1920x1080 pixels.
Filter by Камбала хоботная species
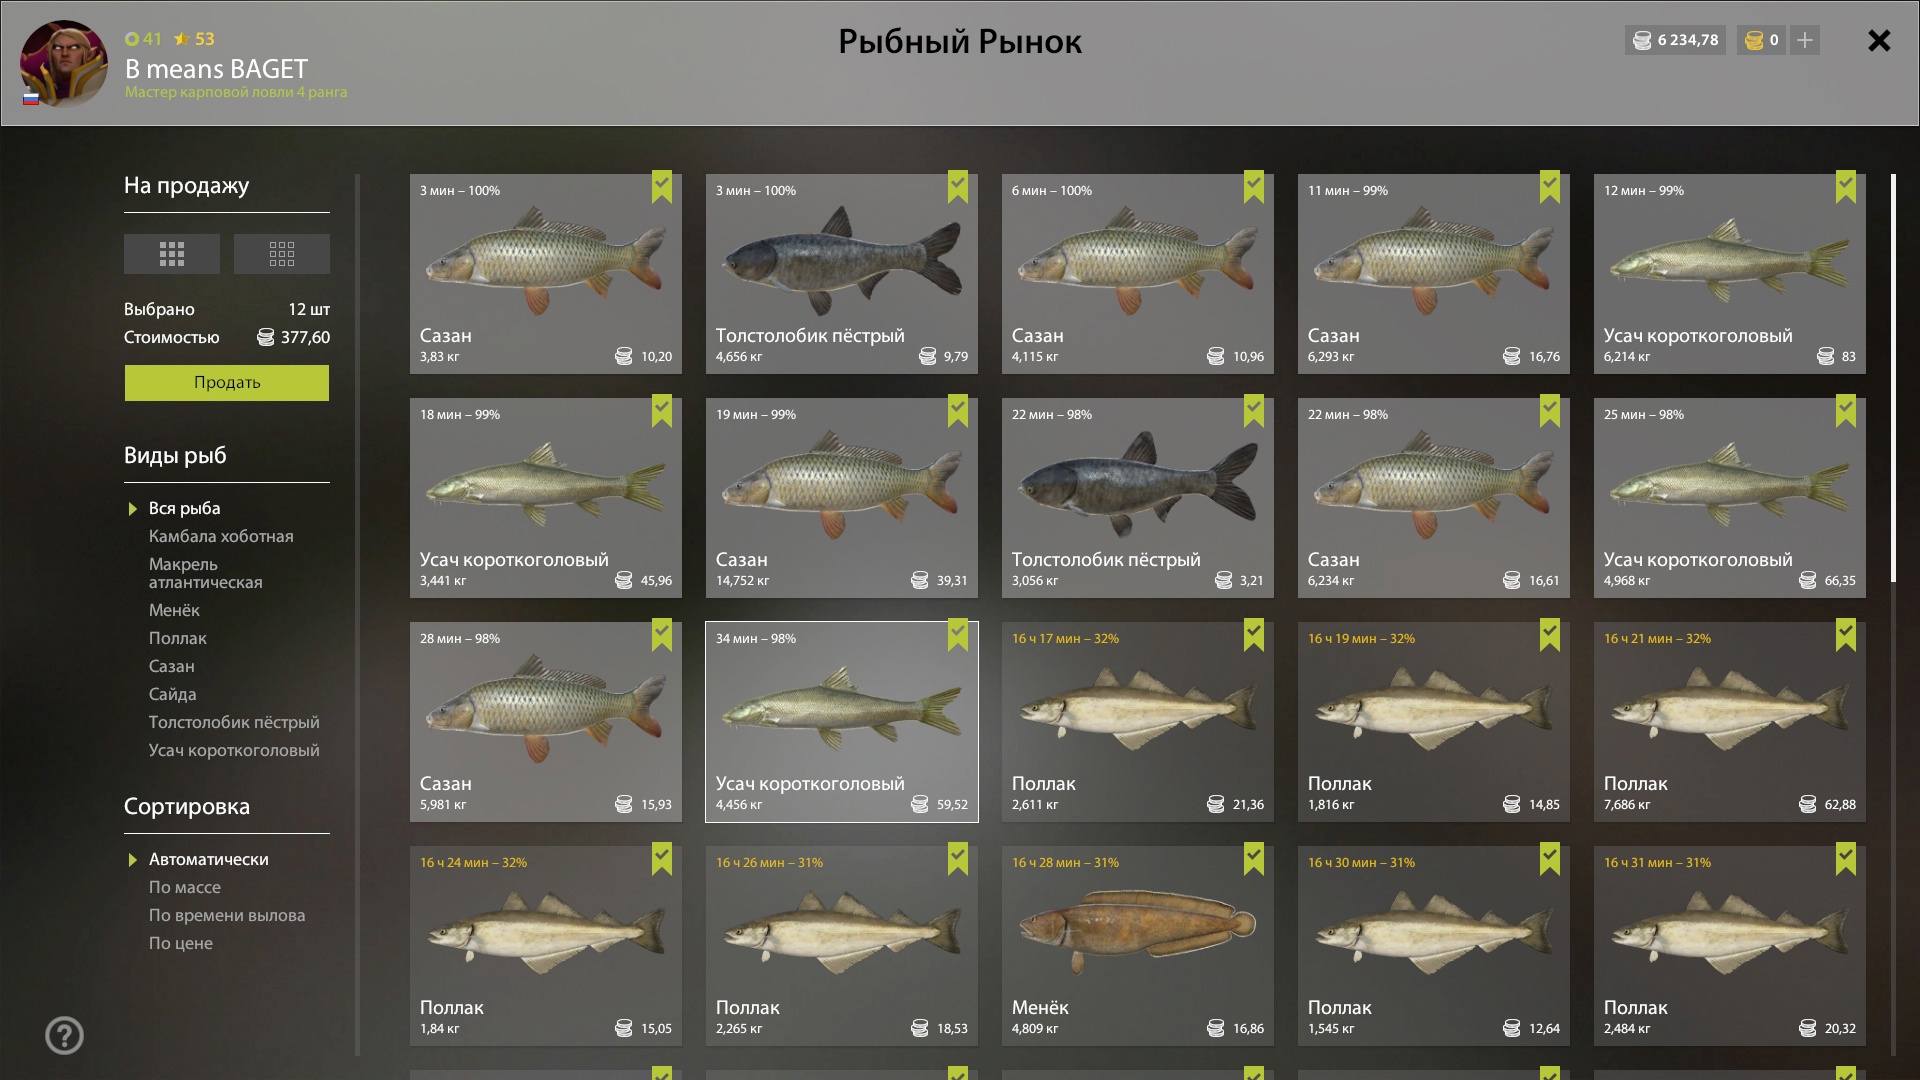click(x=221, y=536)
